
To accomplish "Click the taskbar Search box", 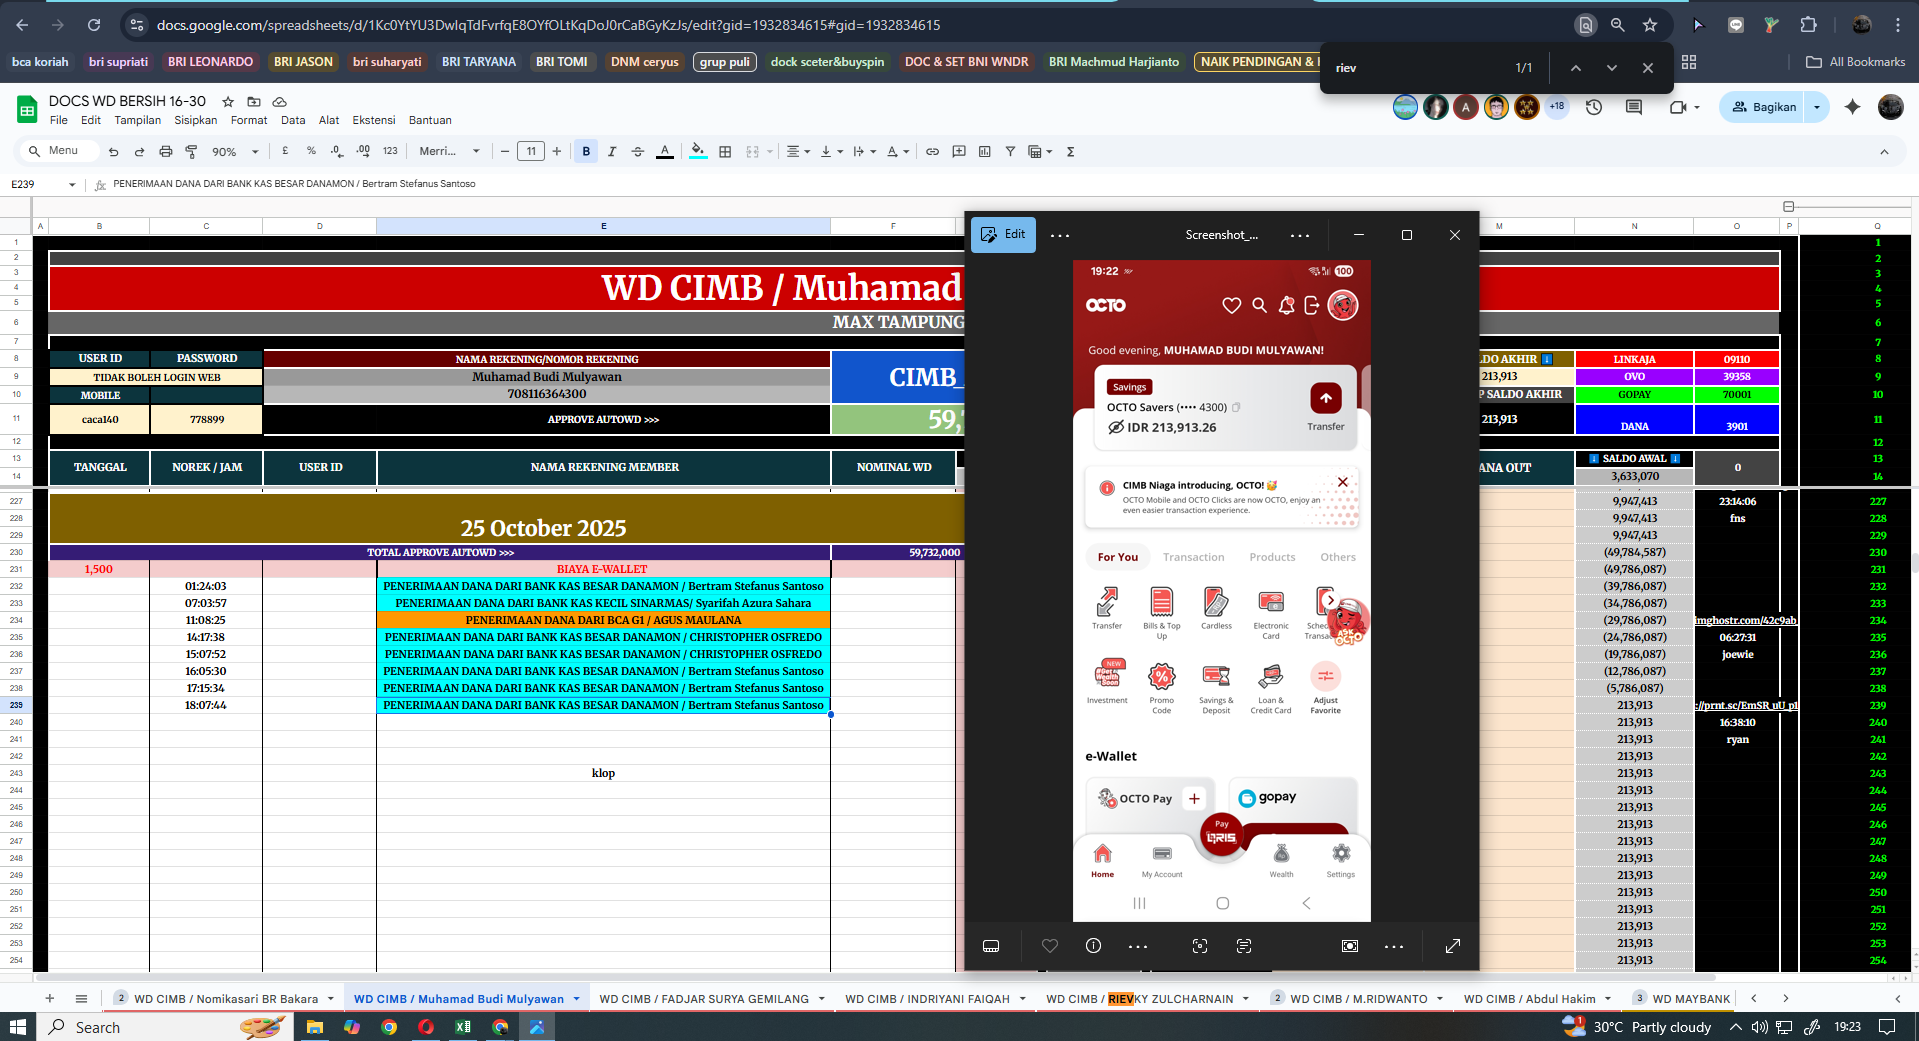I will pos(165,1027).
